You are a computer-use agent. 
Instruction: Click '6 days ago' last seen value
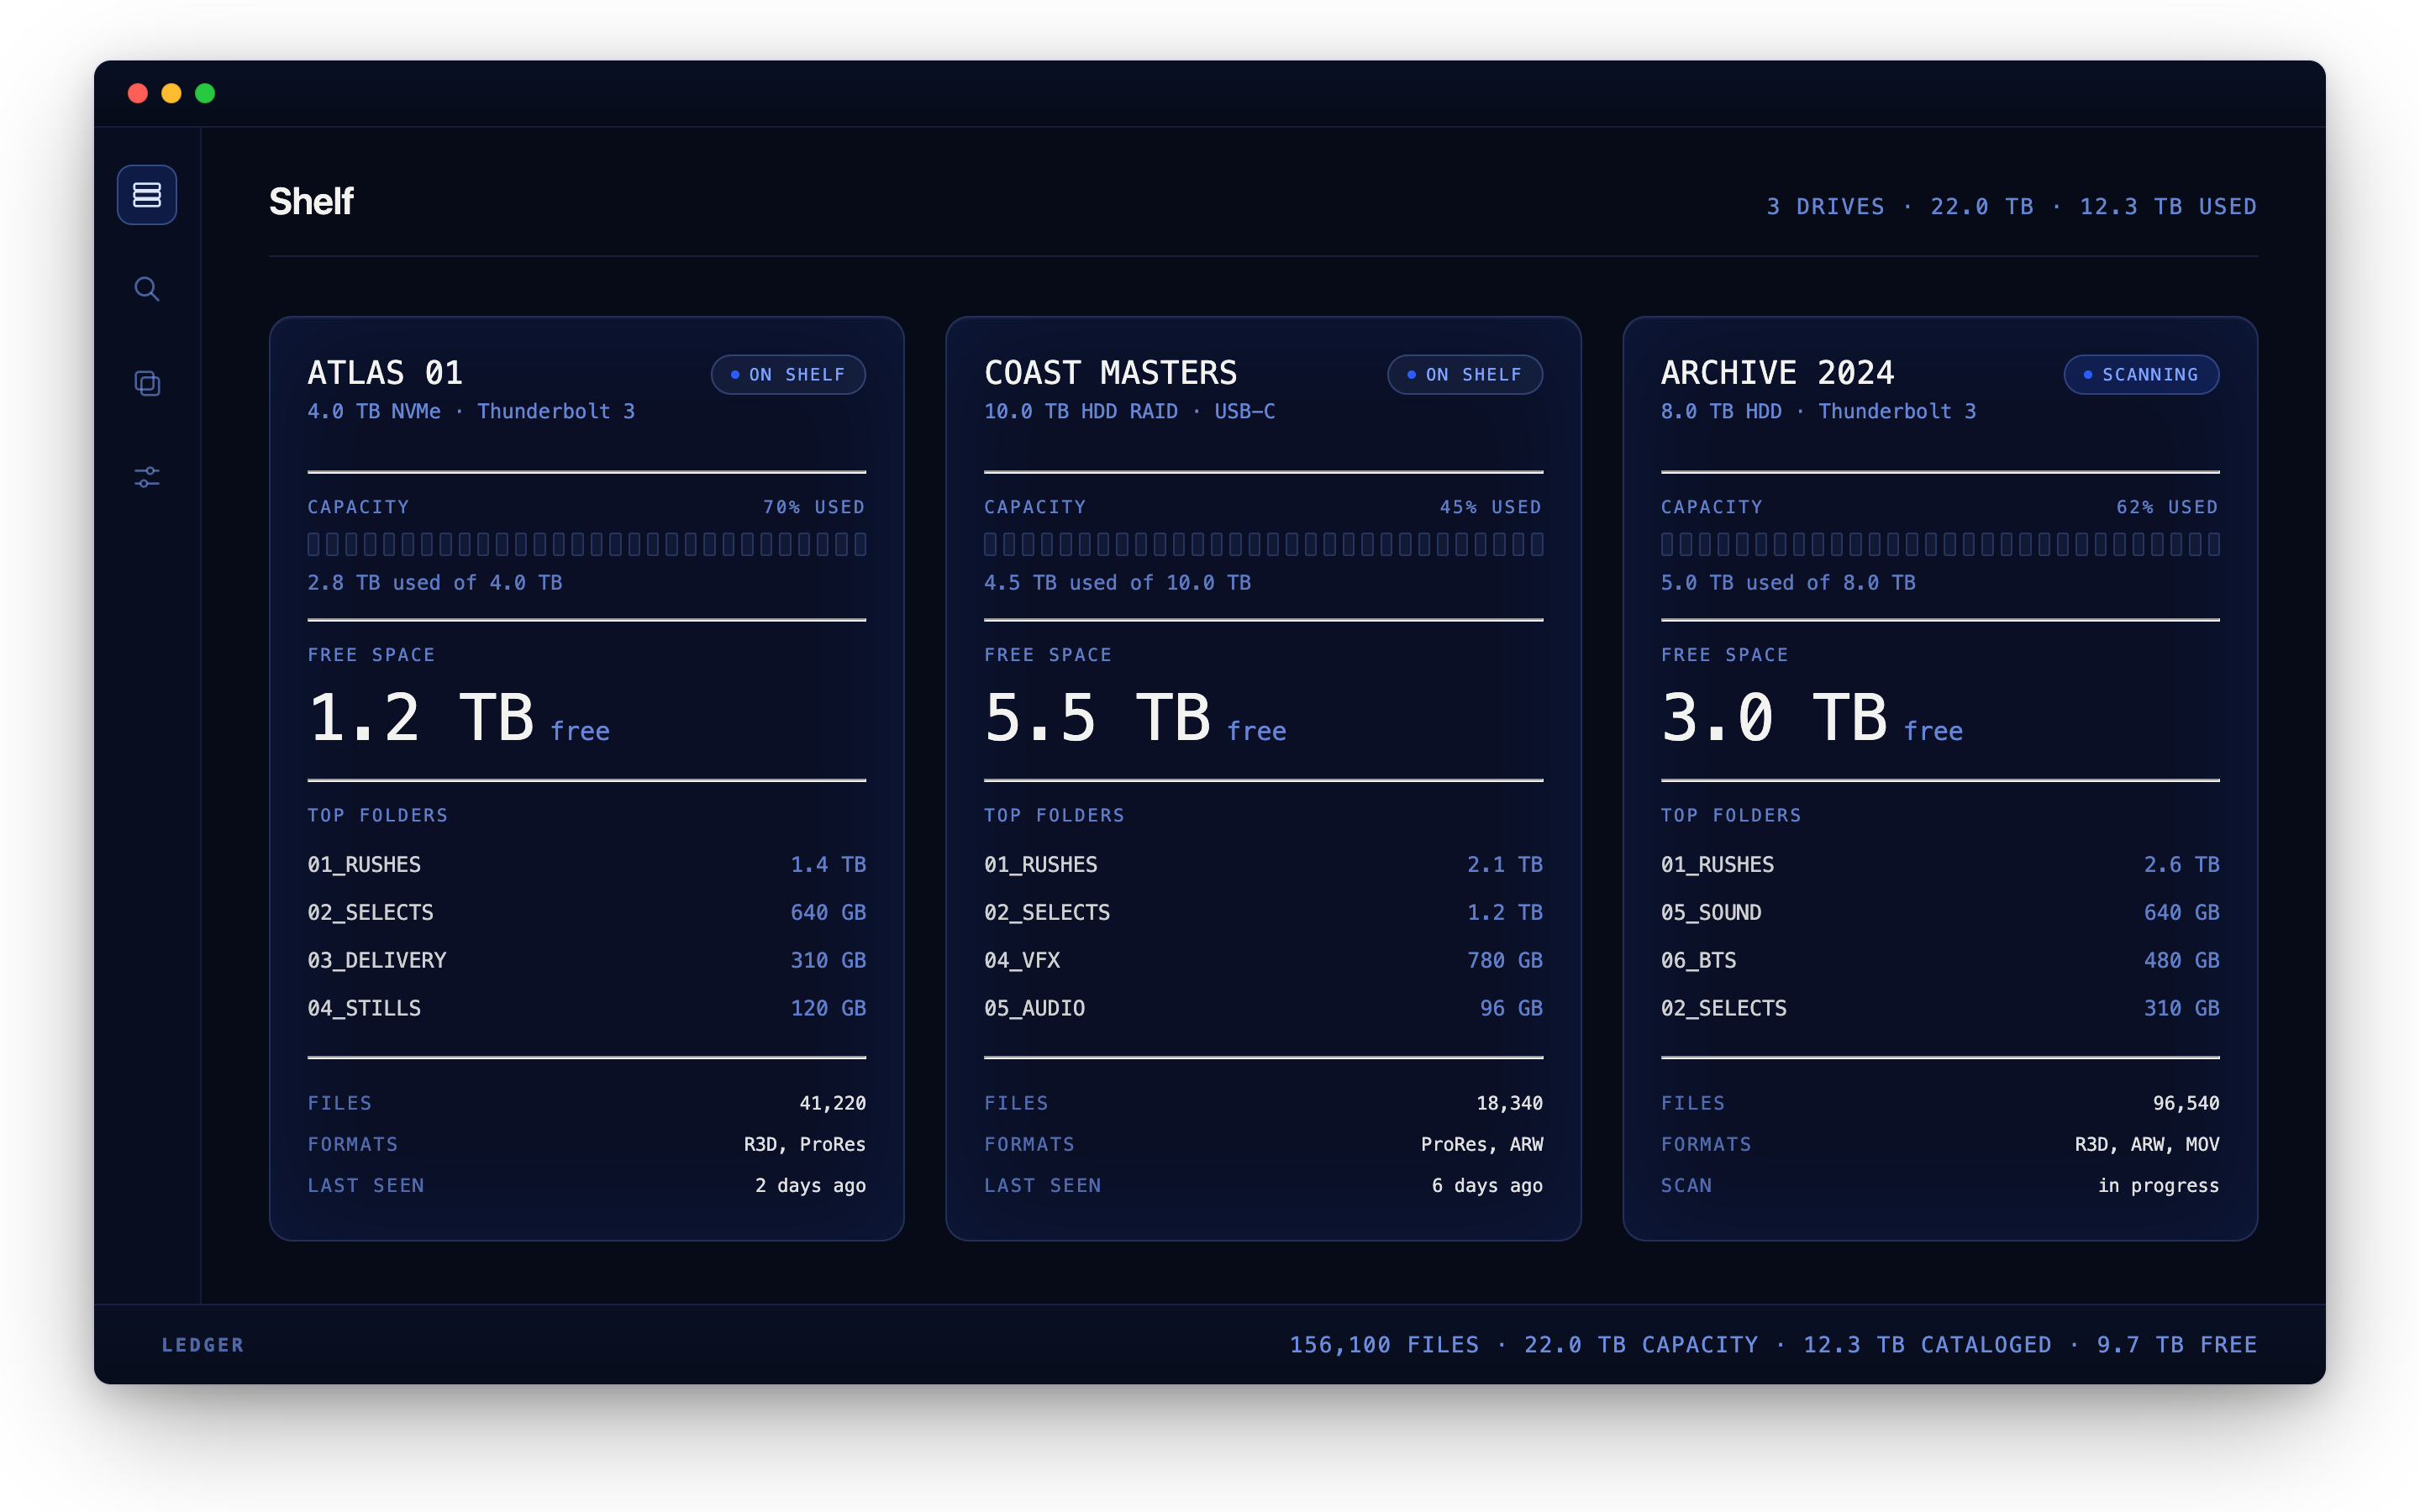(1487, 1185)
